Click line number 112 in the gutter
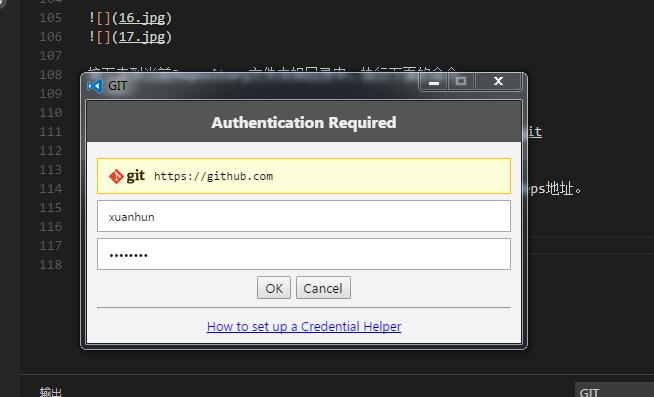This screenshot has height=397, width=654. tap(51, 151)
